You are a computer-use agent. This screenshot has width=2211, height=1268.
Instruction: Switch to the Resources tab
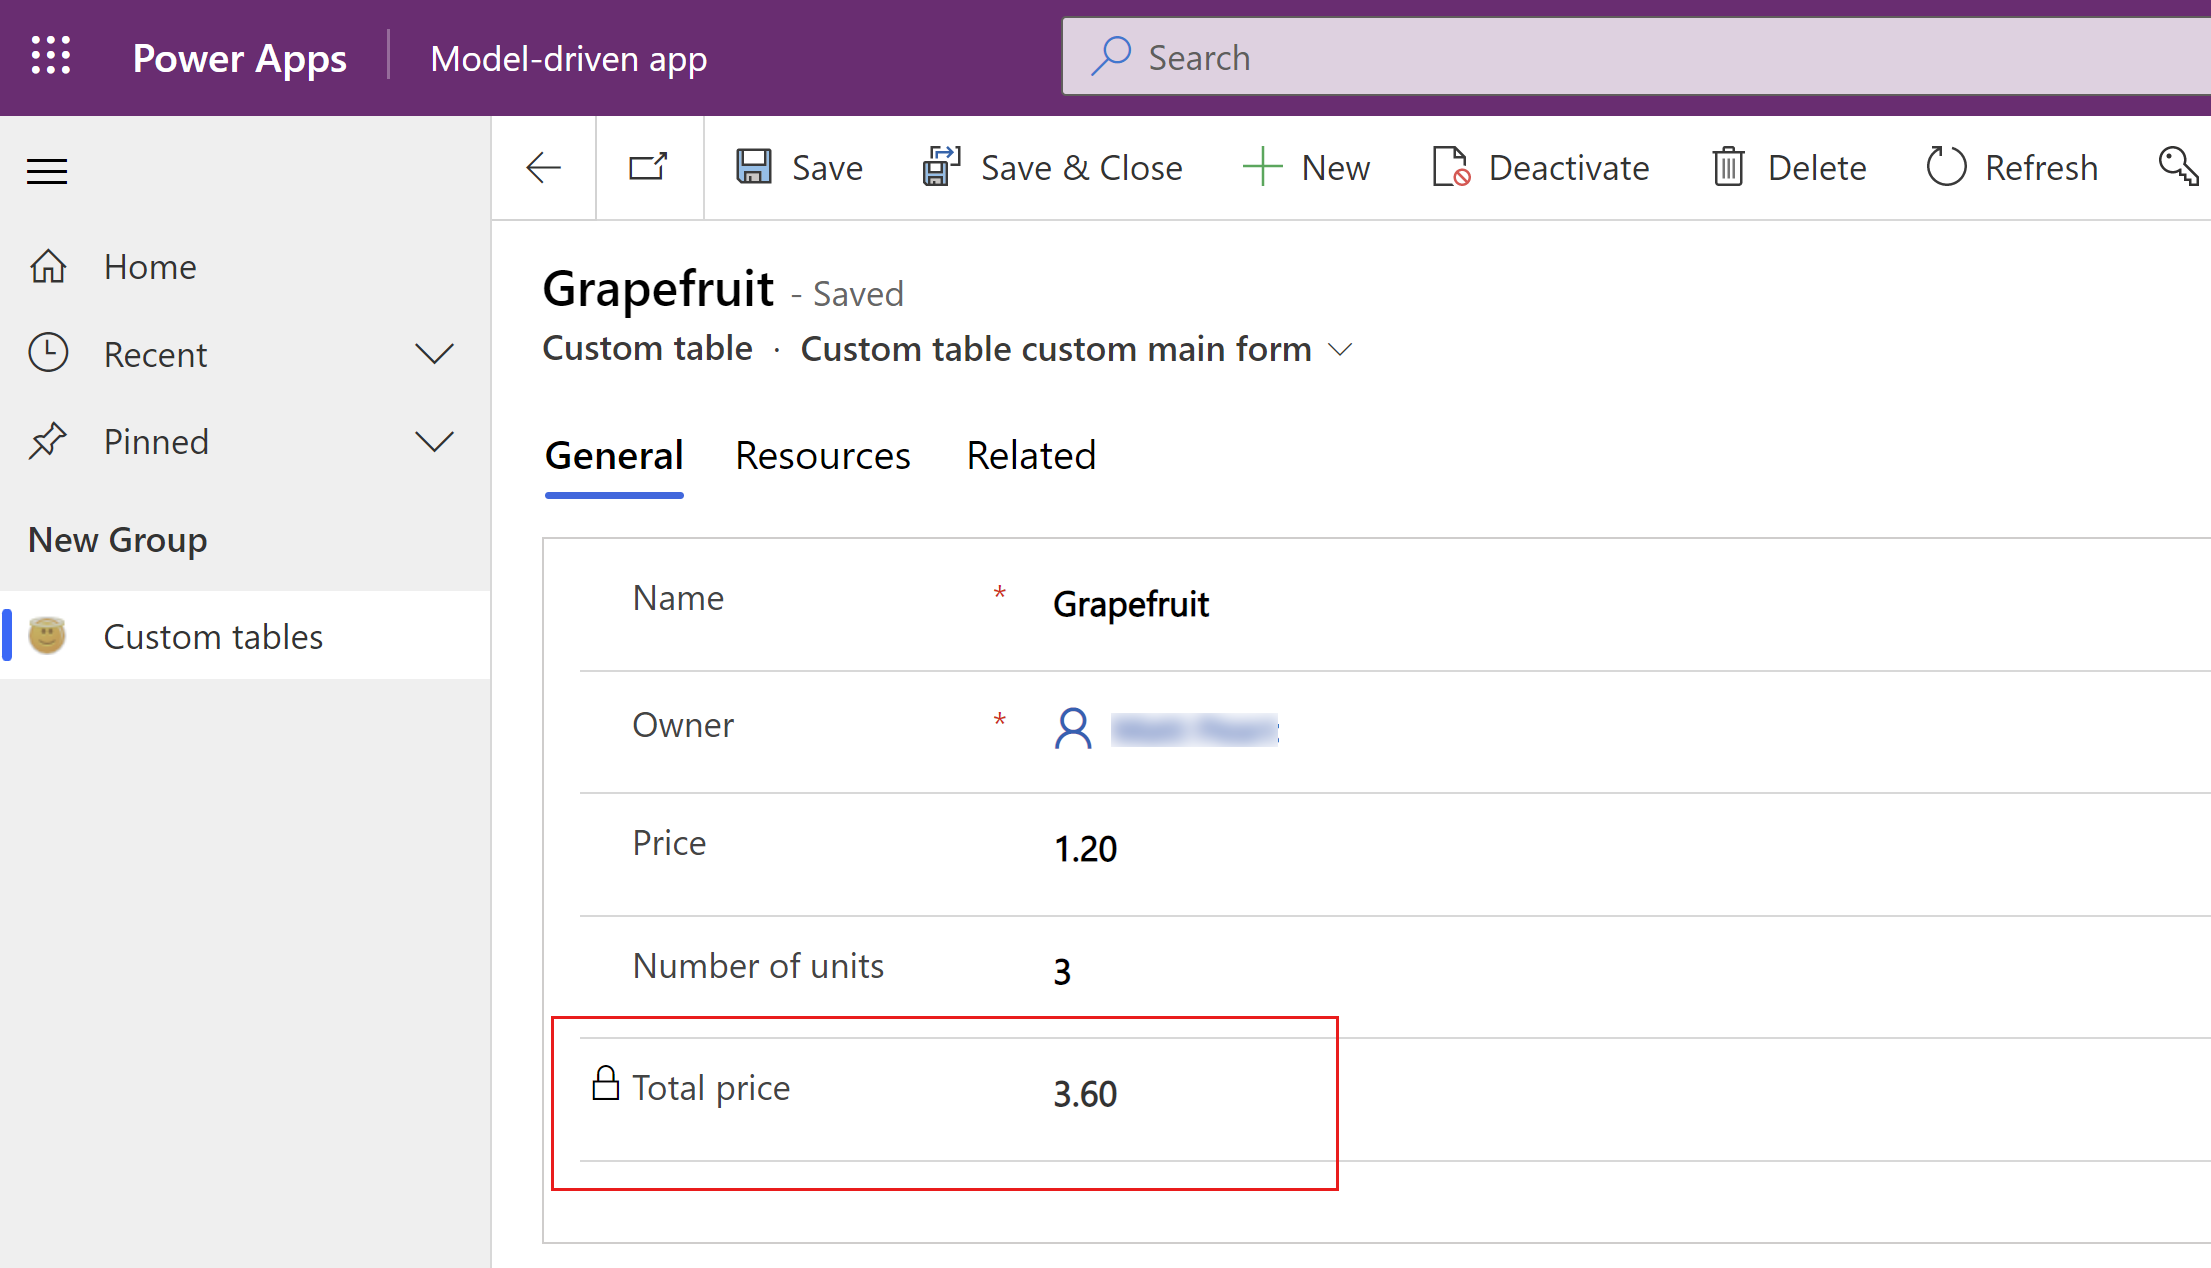pos(822,453)
